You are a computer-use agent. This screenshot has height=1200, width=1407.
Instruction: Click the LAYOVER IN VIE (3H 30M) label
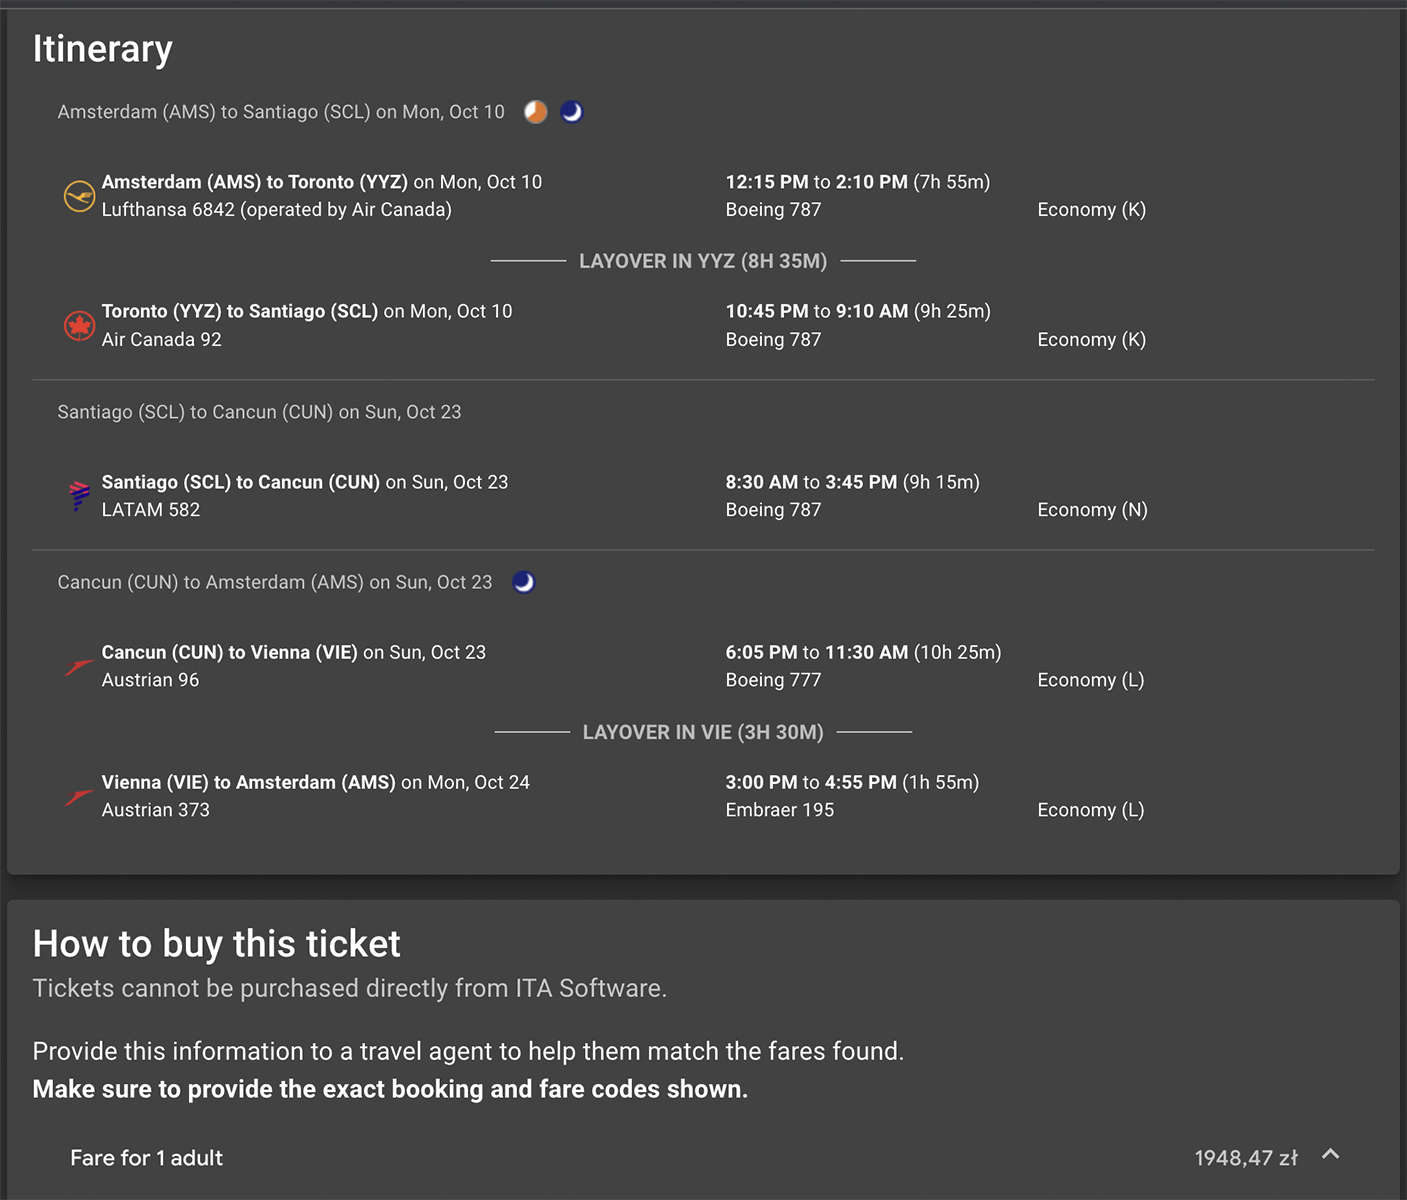point(703,732)
